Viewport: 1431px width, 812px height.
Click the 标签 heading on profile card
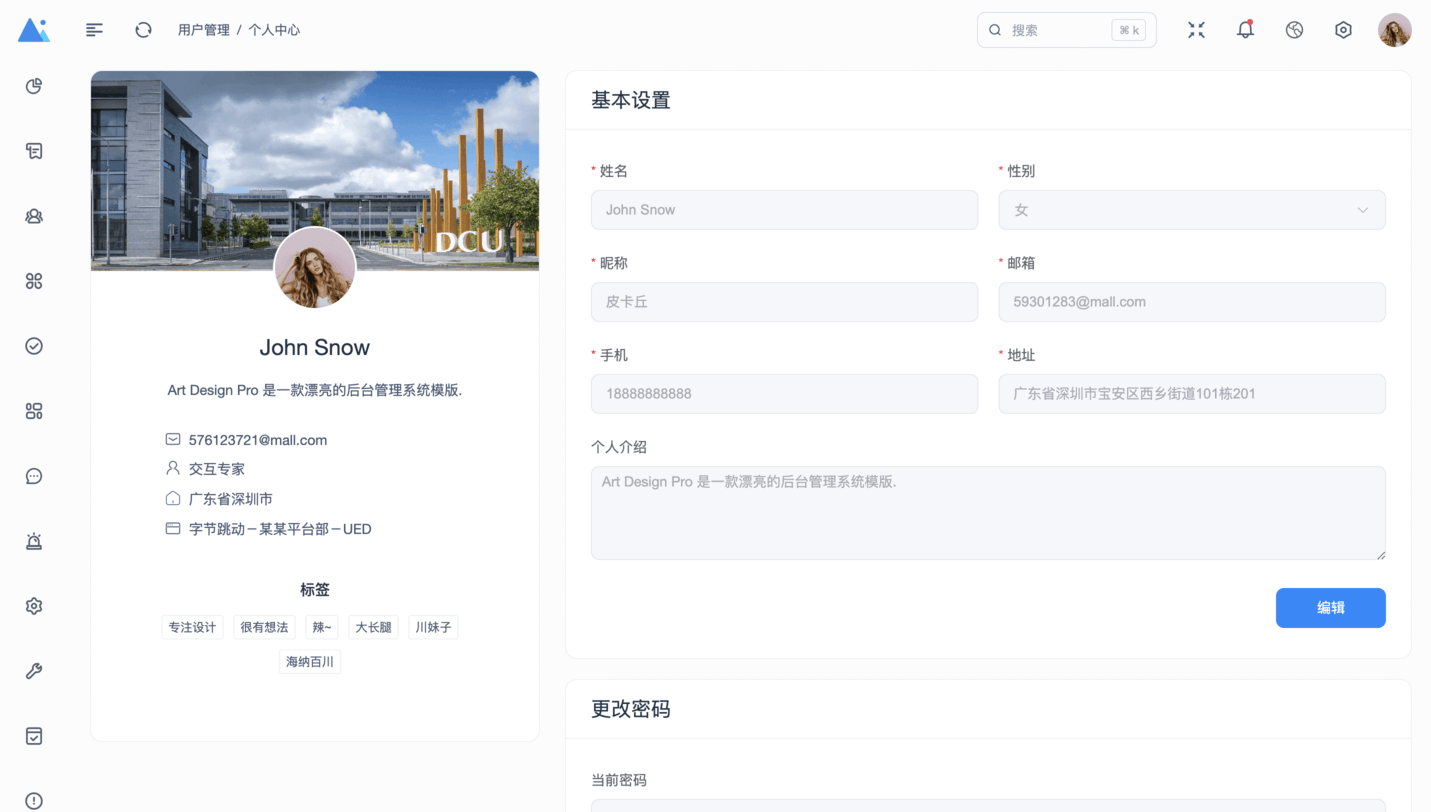point(315,590)
